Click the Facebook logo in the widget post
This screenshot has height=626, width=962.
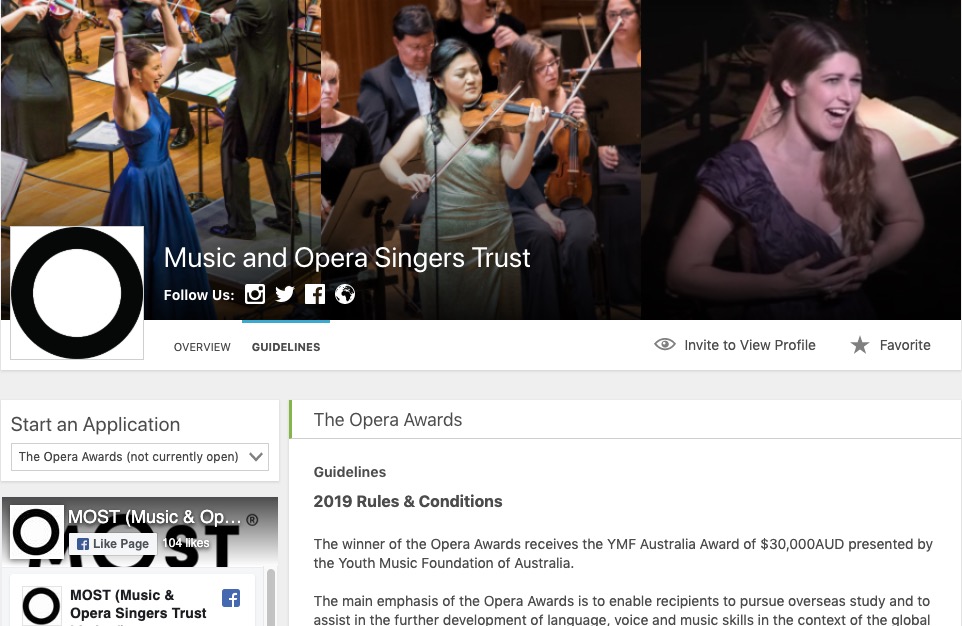click(231, 598)
